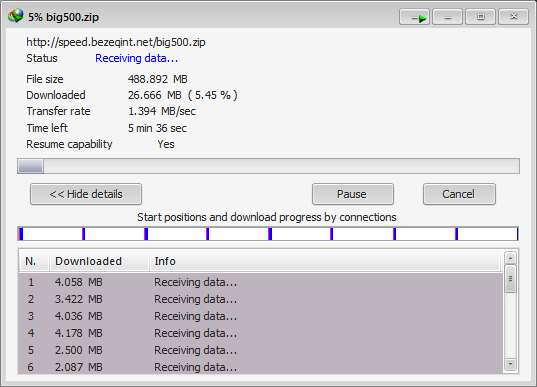Select connection 5 row with 2.500 MB
This screenshot has width=537, height=387.
[x=261, y=350]
